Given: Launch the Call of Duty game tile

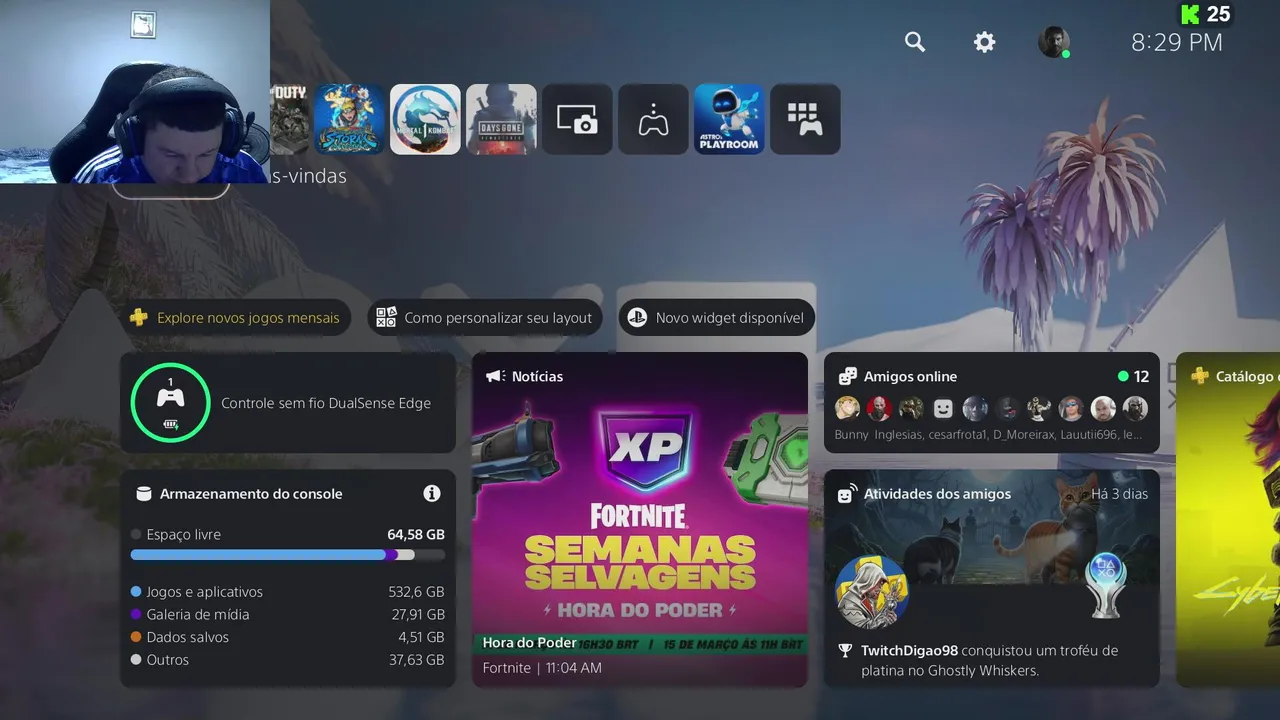Looking at the screenshot, I should click(x=290, y=119).
